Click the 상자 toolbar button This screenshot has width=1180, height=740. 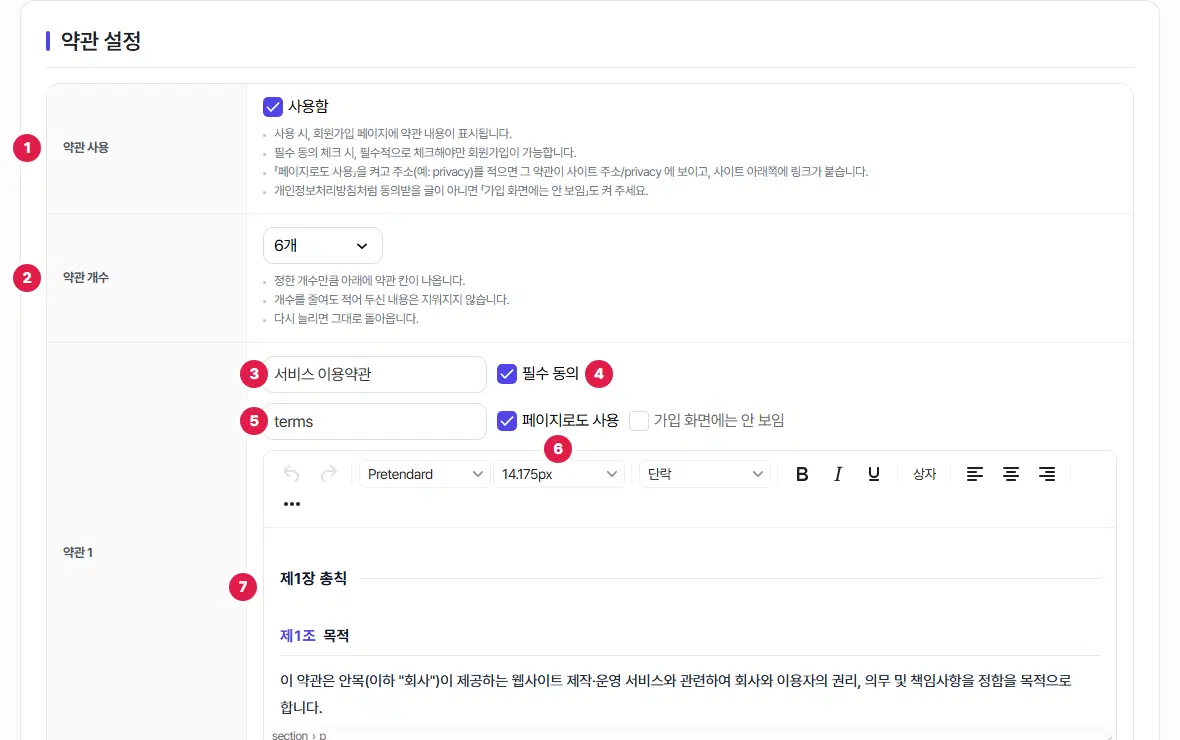pyautogui.click(x=924, y=474)
